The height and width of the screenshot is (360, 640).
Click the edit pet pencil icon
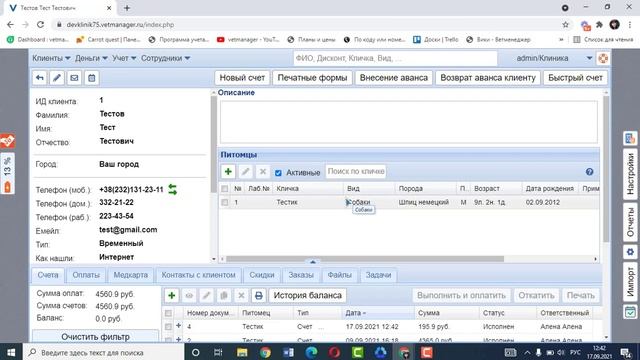245,172
